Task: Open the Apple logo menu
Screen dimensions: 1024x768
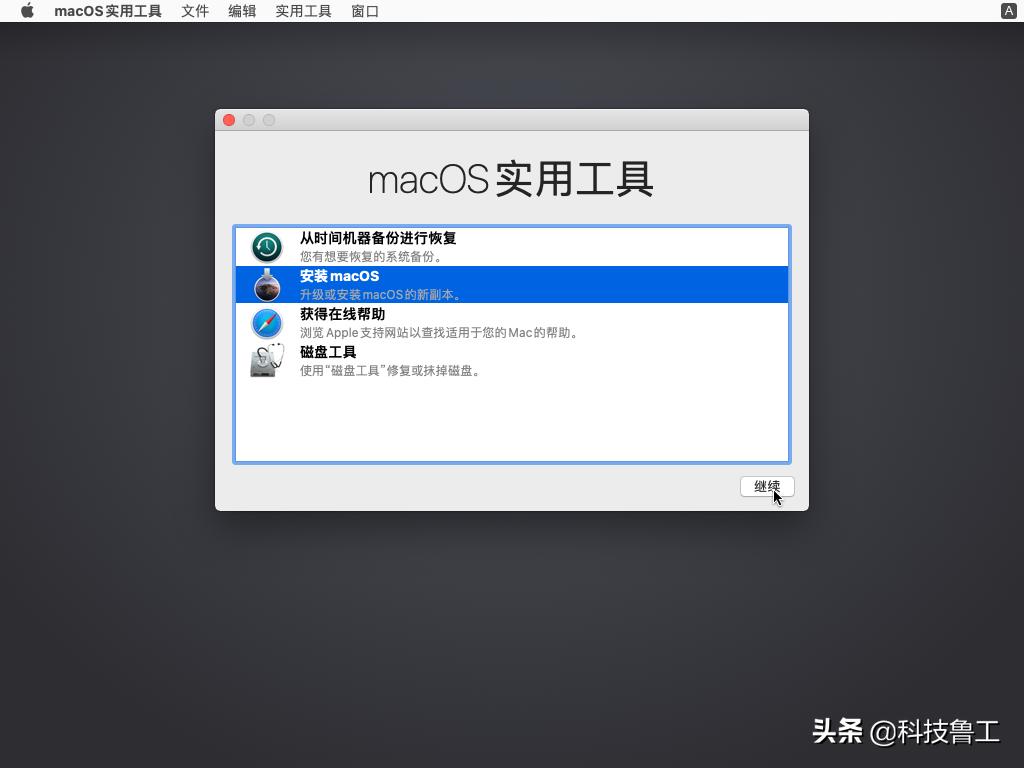Action: click(27, 11)
